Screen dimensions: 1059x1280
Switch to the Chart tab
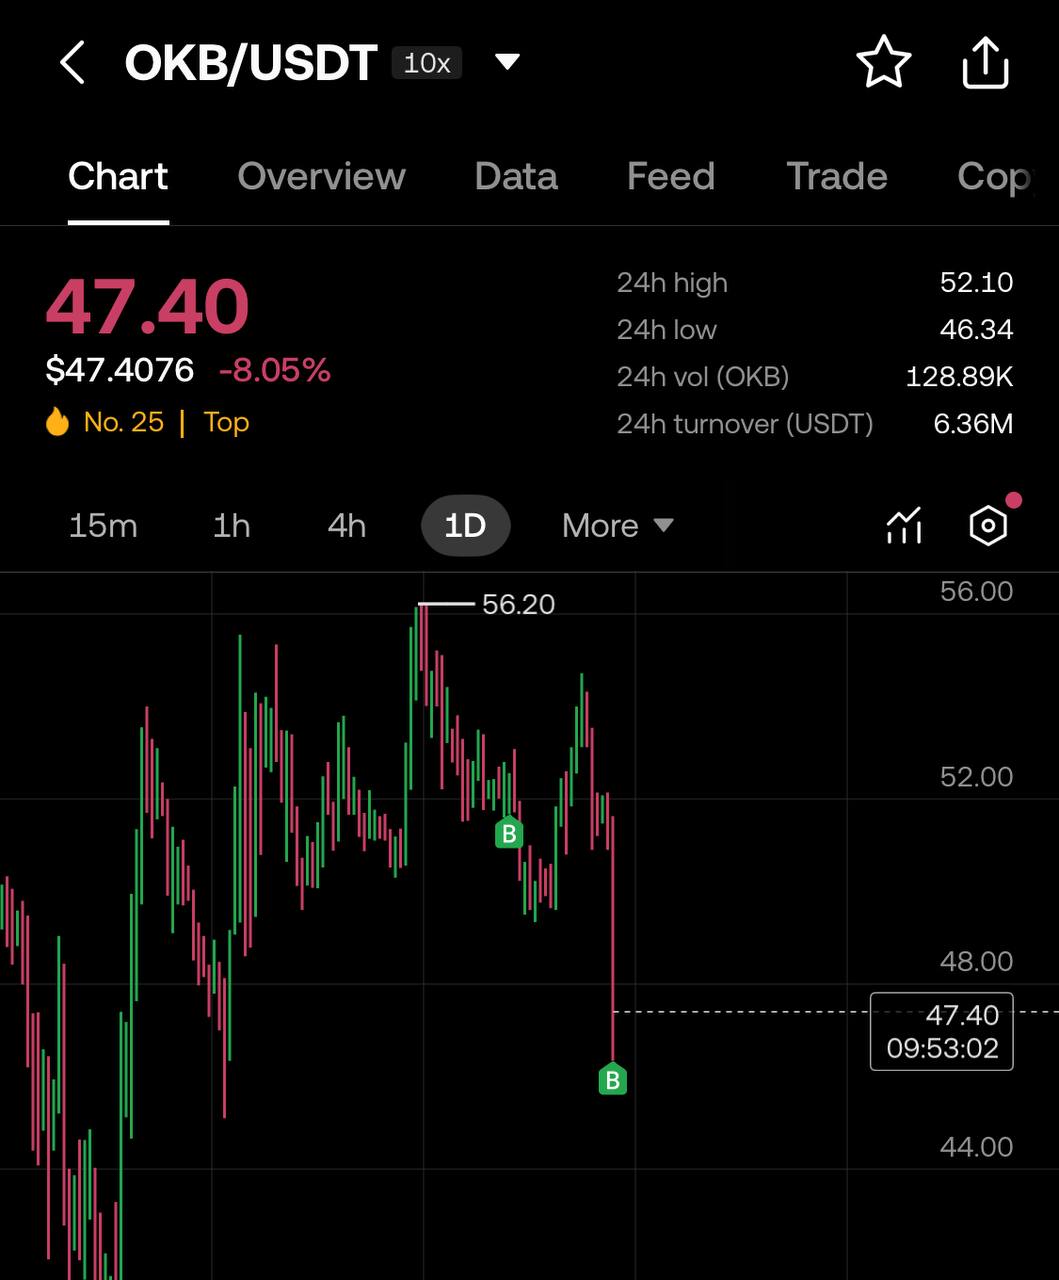tap(118, 176)
